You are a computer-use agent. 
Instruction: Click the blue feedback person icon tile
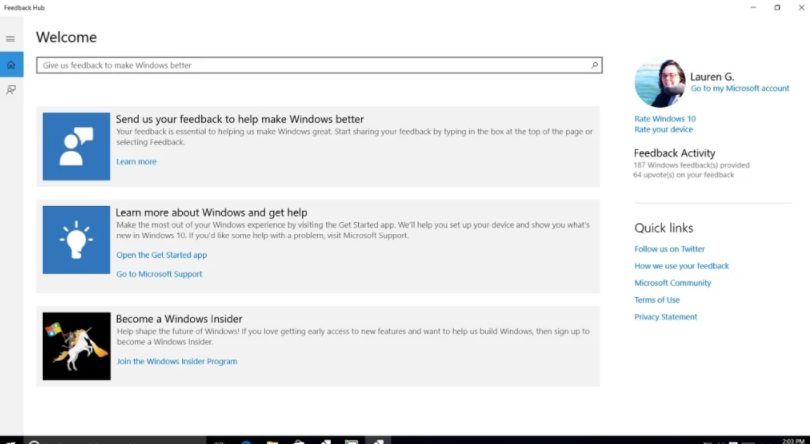pyautogui.click(x=76, y=146)
